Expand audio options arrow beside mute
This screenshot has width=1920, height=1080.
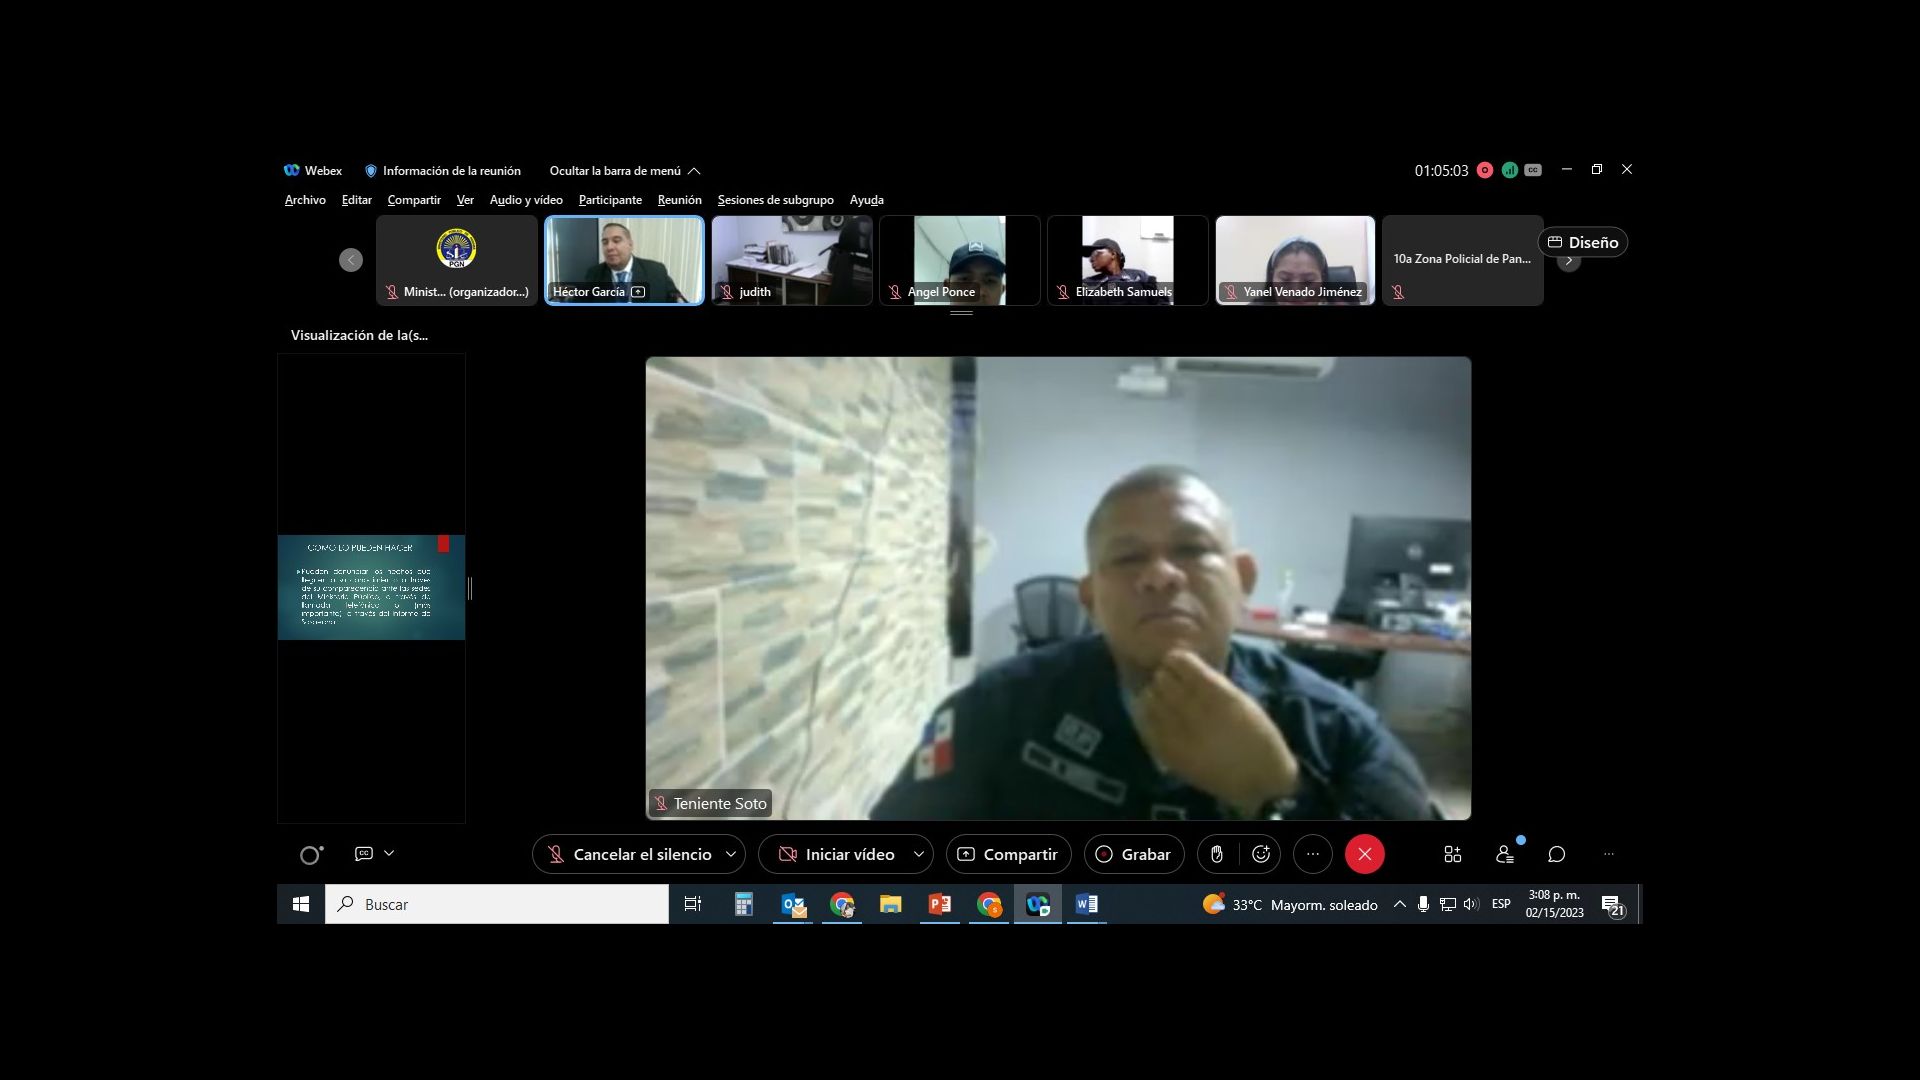731,854
